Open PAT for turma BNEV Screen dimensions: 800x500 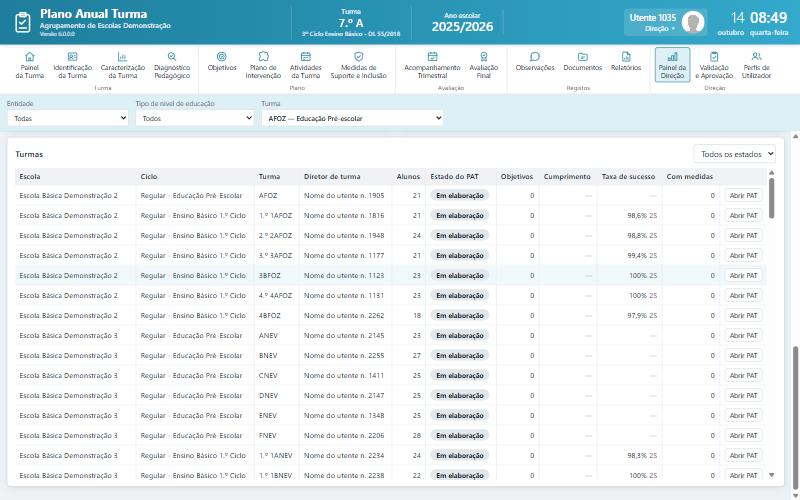(743, 355)
